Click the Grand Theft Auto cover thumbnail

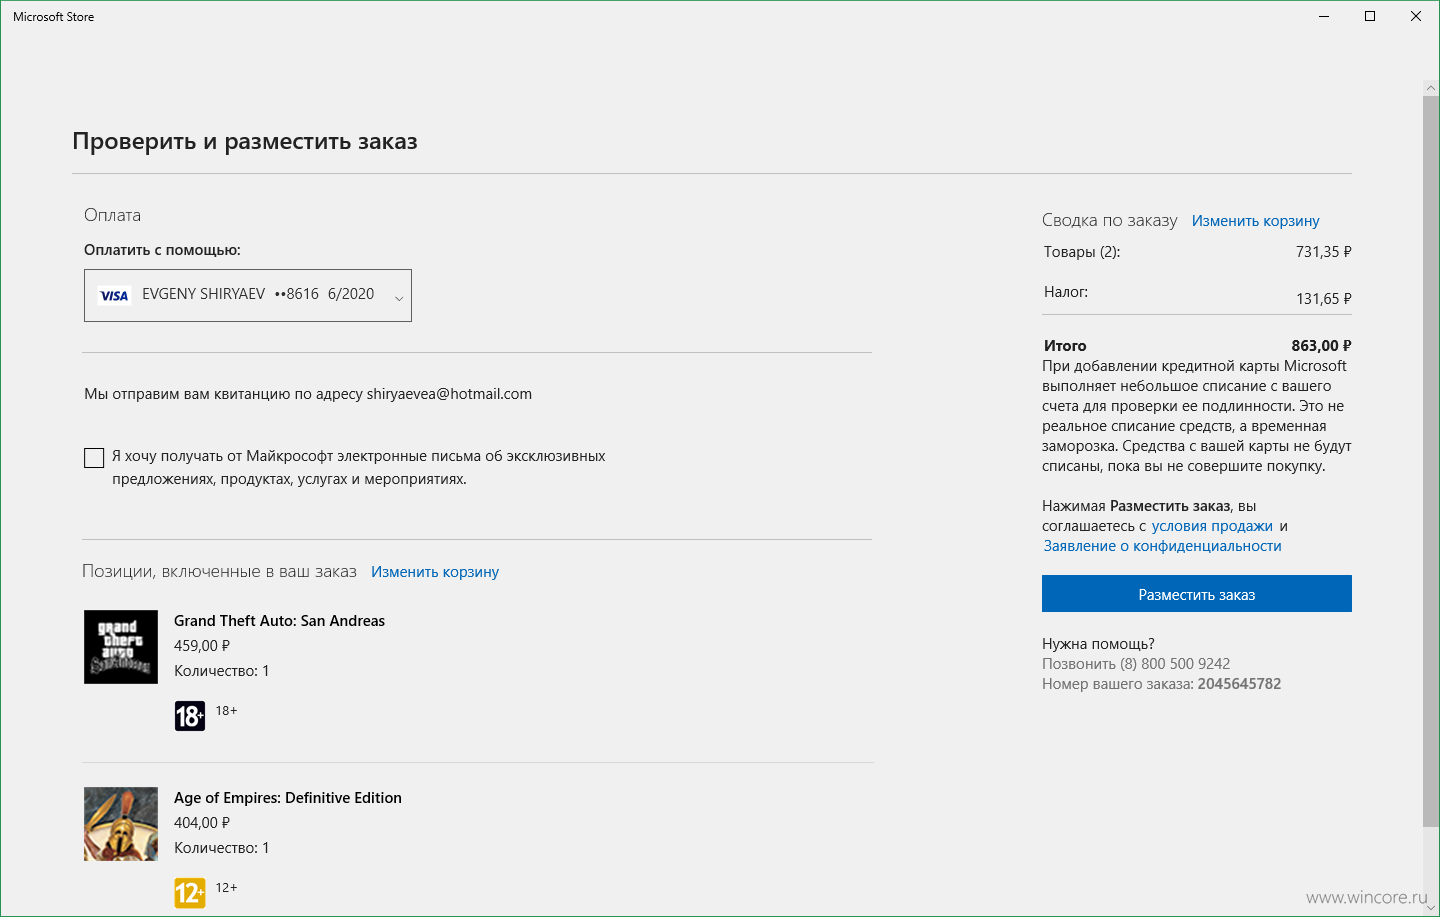(121, 647)
